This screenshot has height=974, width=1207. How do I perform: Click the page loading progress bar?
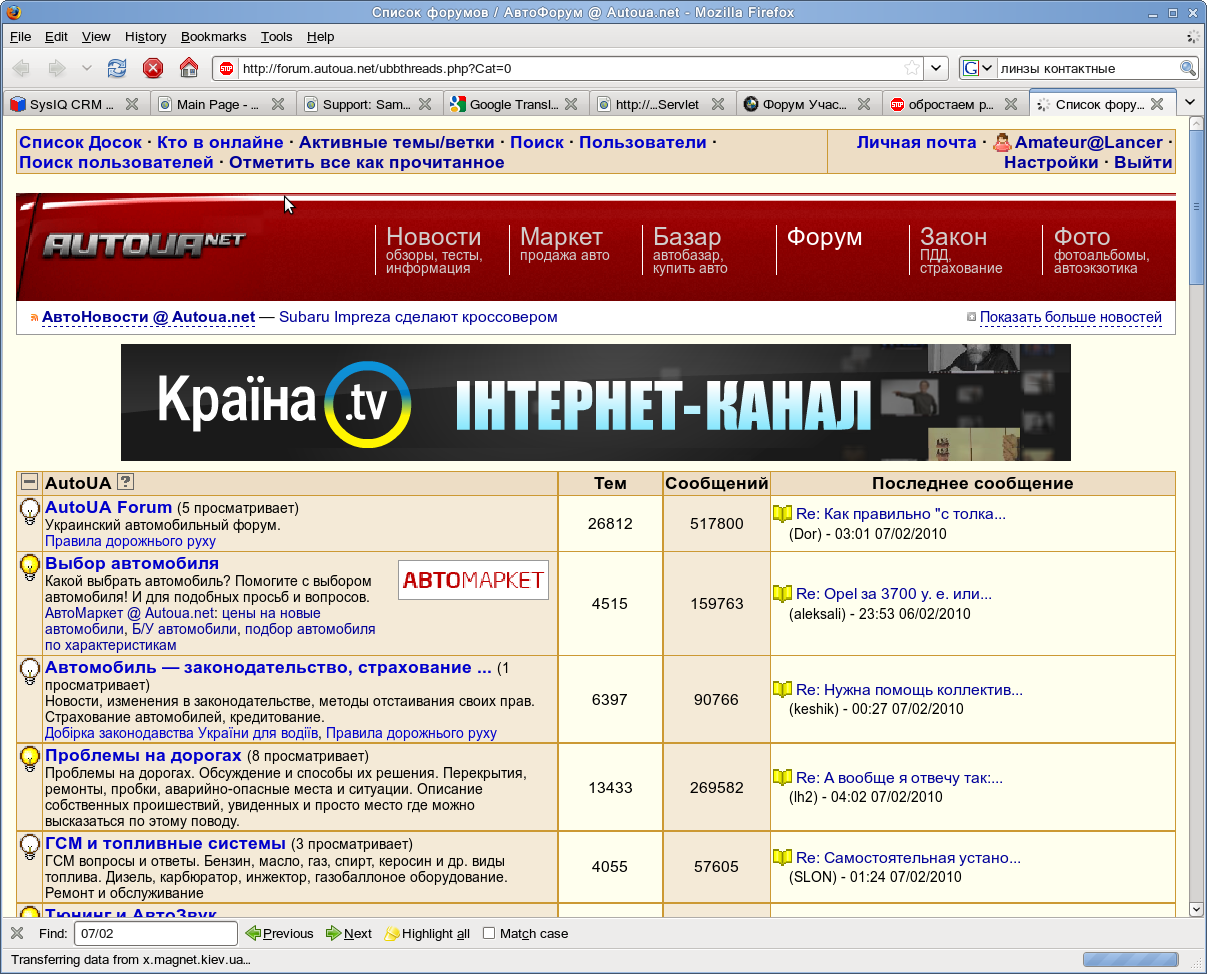point(1128,960)
